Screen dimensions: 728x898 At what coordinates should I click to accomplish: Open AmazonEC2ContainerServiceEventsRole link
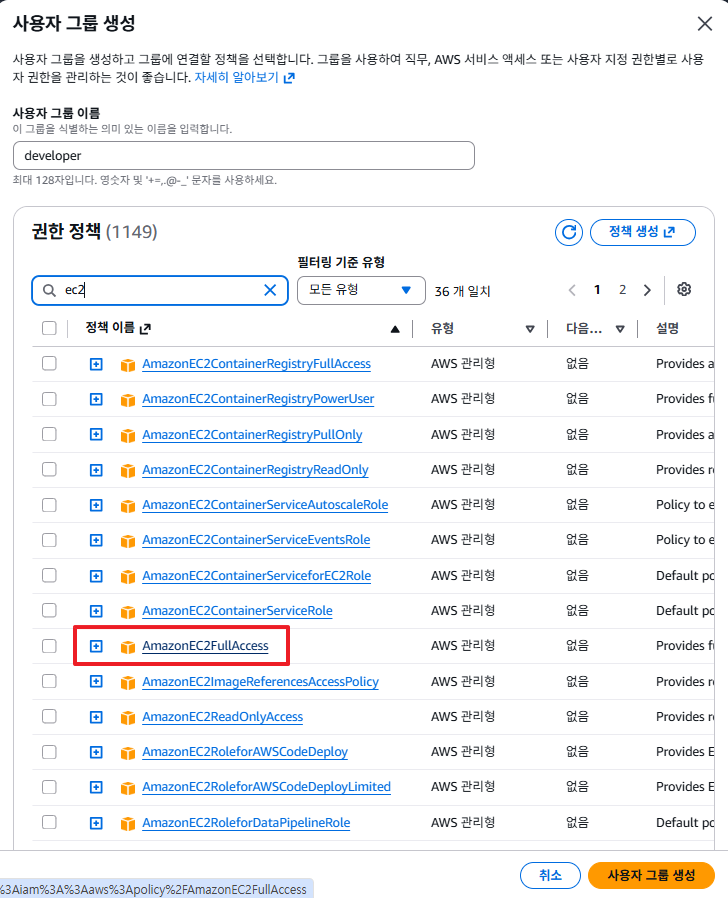coord(256,539)
